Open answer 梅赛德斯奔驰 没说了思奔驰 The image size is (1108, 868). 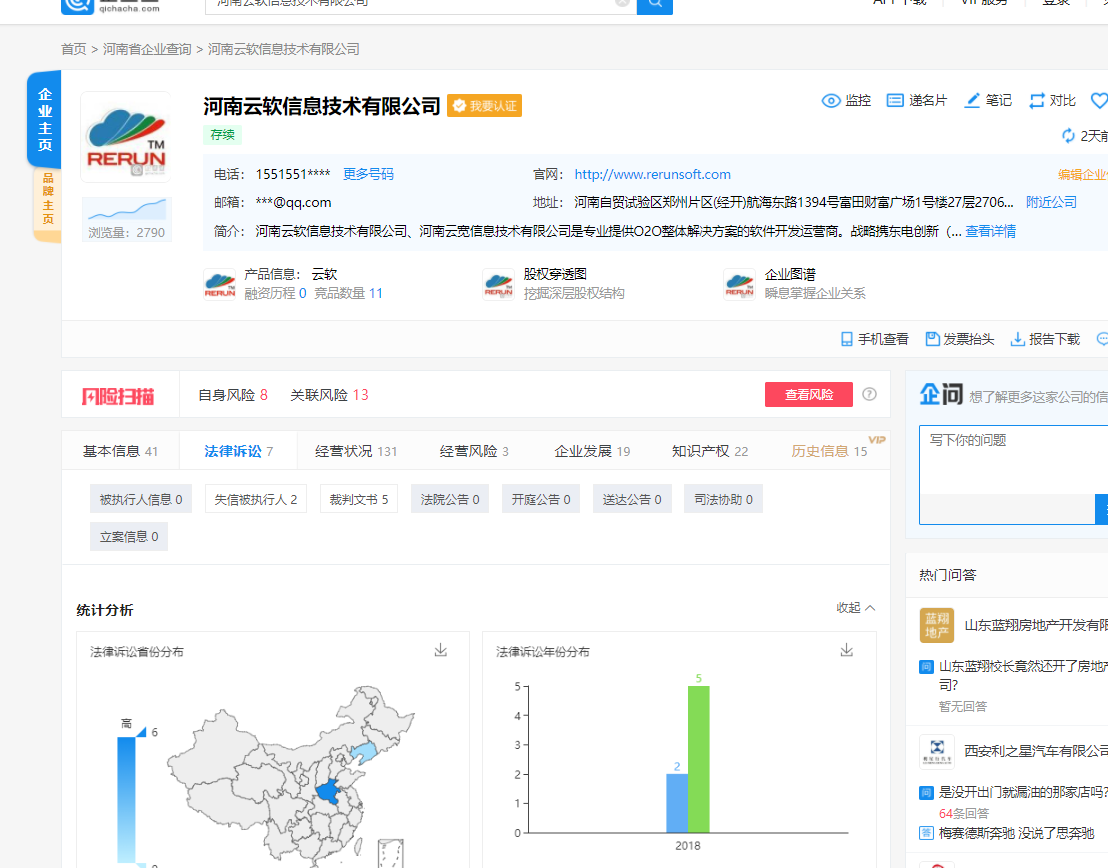(1016, 833)
